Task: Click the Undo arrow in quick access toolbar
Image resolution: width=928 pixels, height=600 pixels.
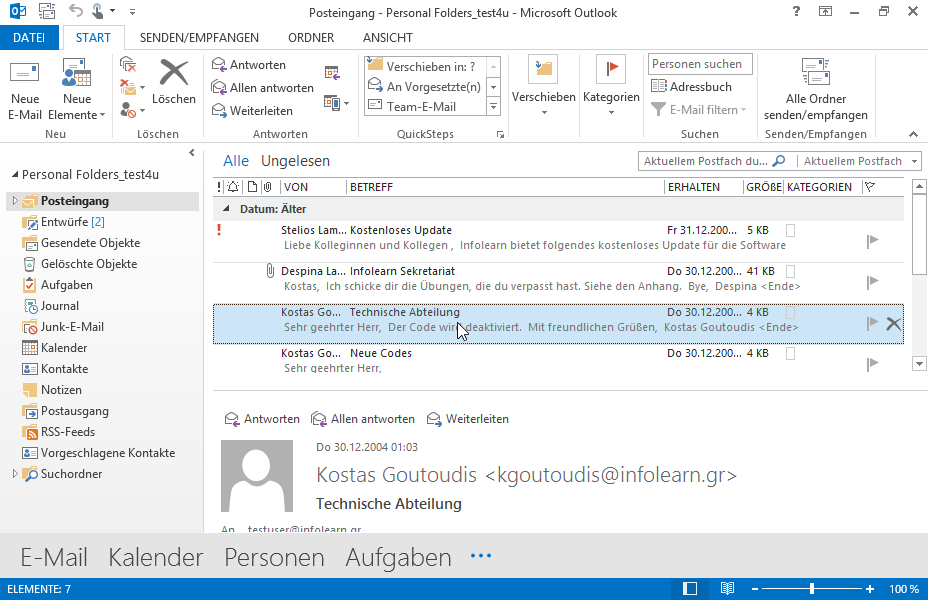Action: point(76,11)
